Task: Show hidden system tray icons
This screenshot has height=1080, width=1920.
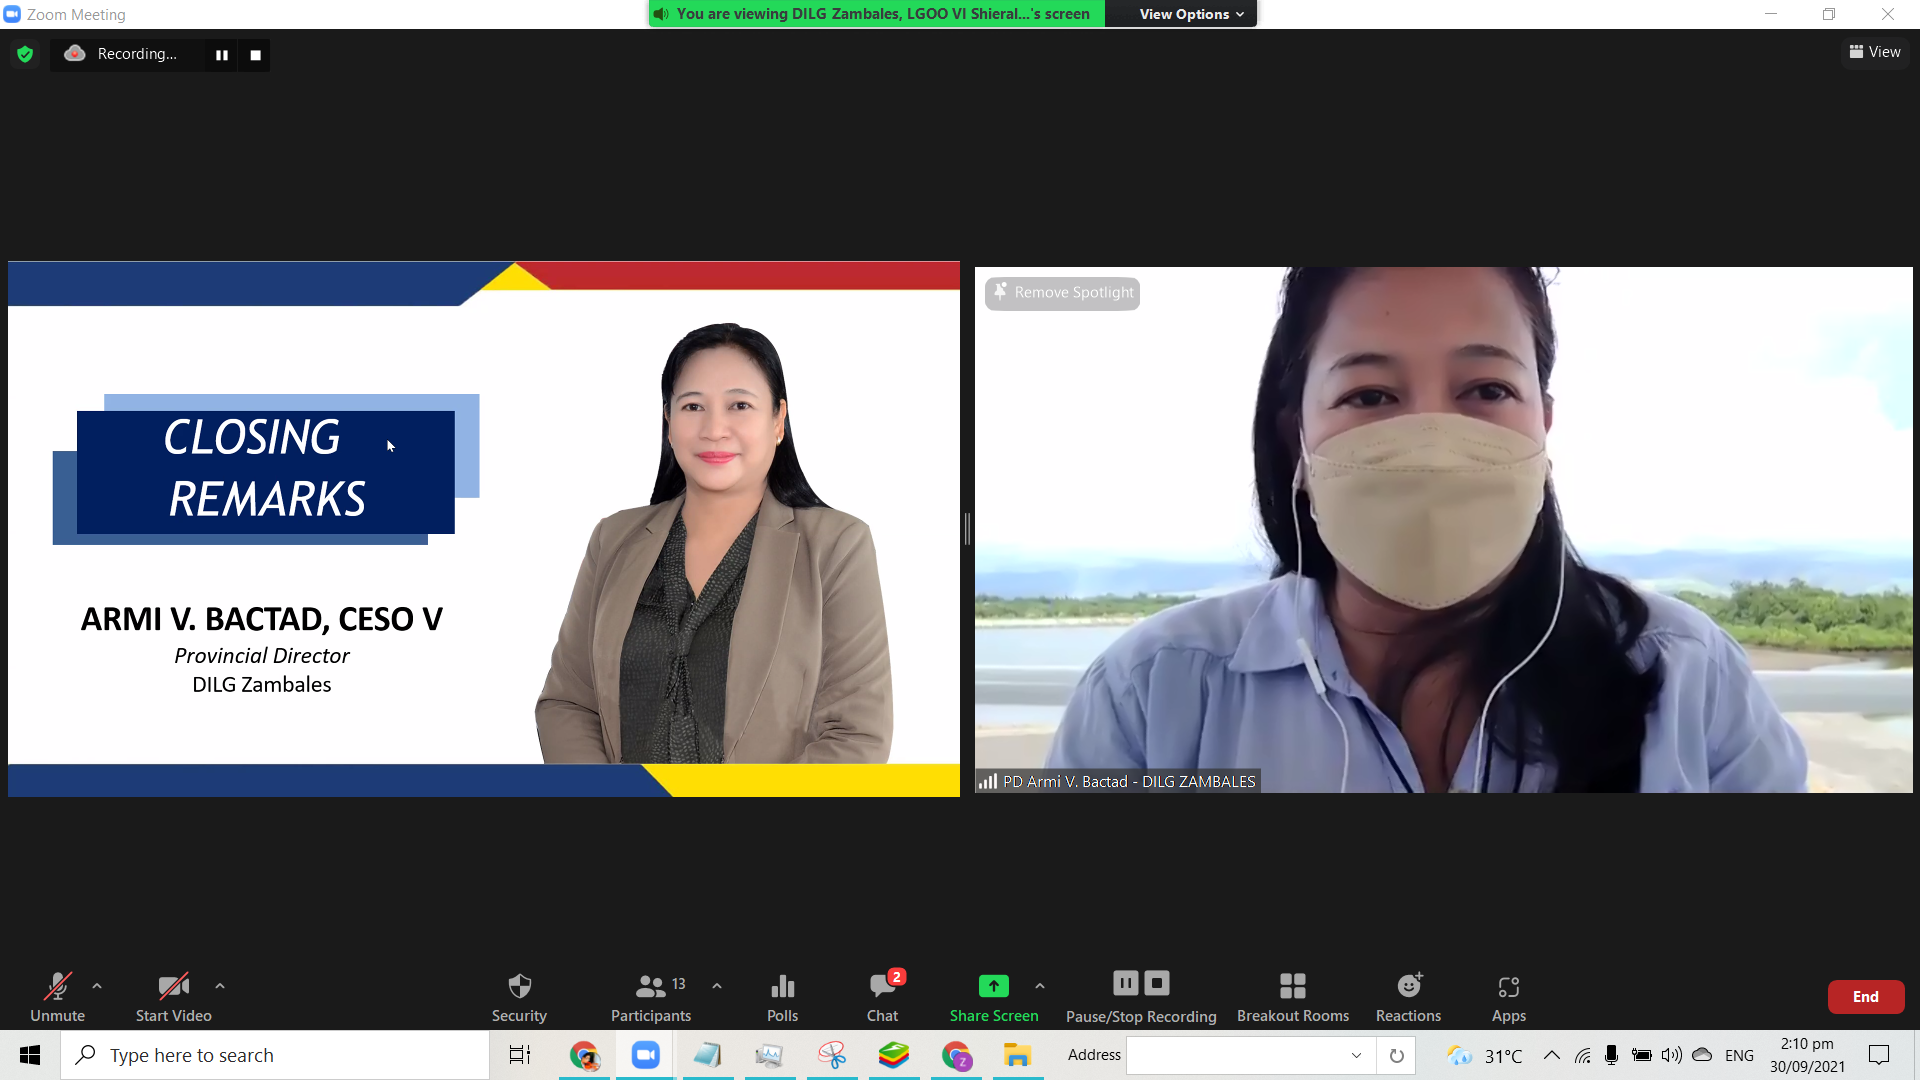Action: click(x=1552, y=1055)
